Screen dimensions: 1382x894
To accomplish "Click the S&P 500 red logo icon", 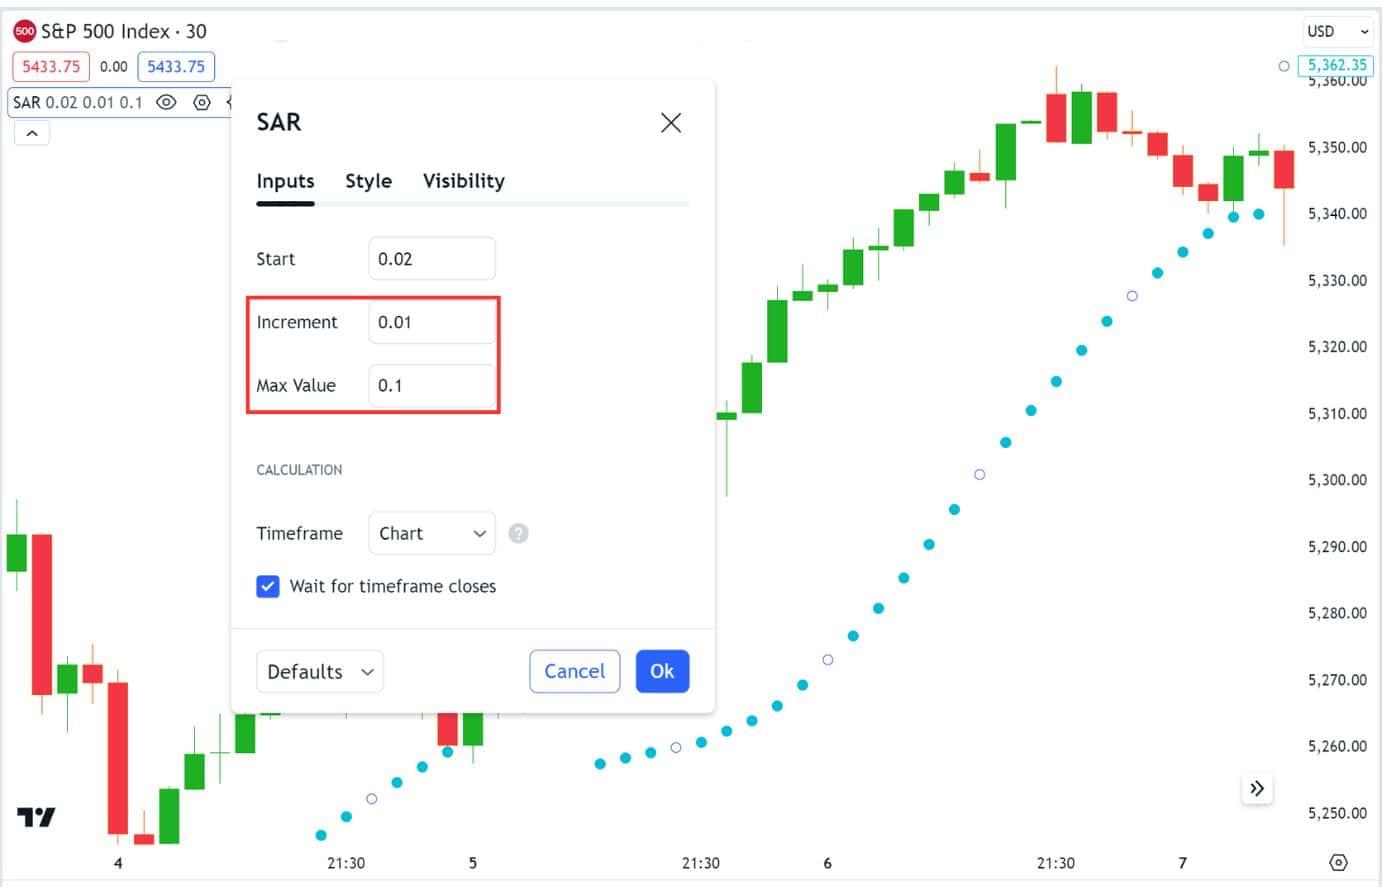I will coord(24,31).
